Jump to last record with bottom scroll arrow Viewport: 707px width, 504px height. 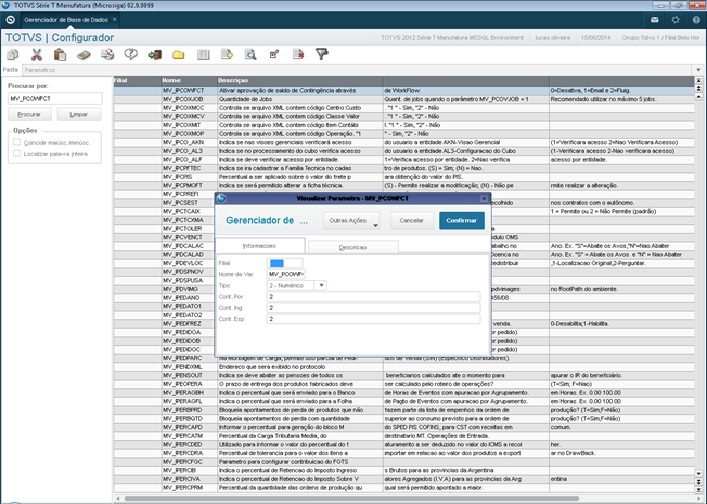coord(698,490)
